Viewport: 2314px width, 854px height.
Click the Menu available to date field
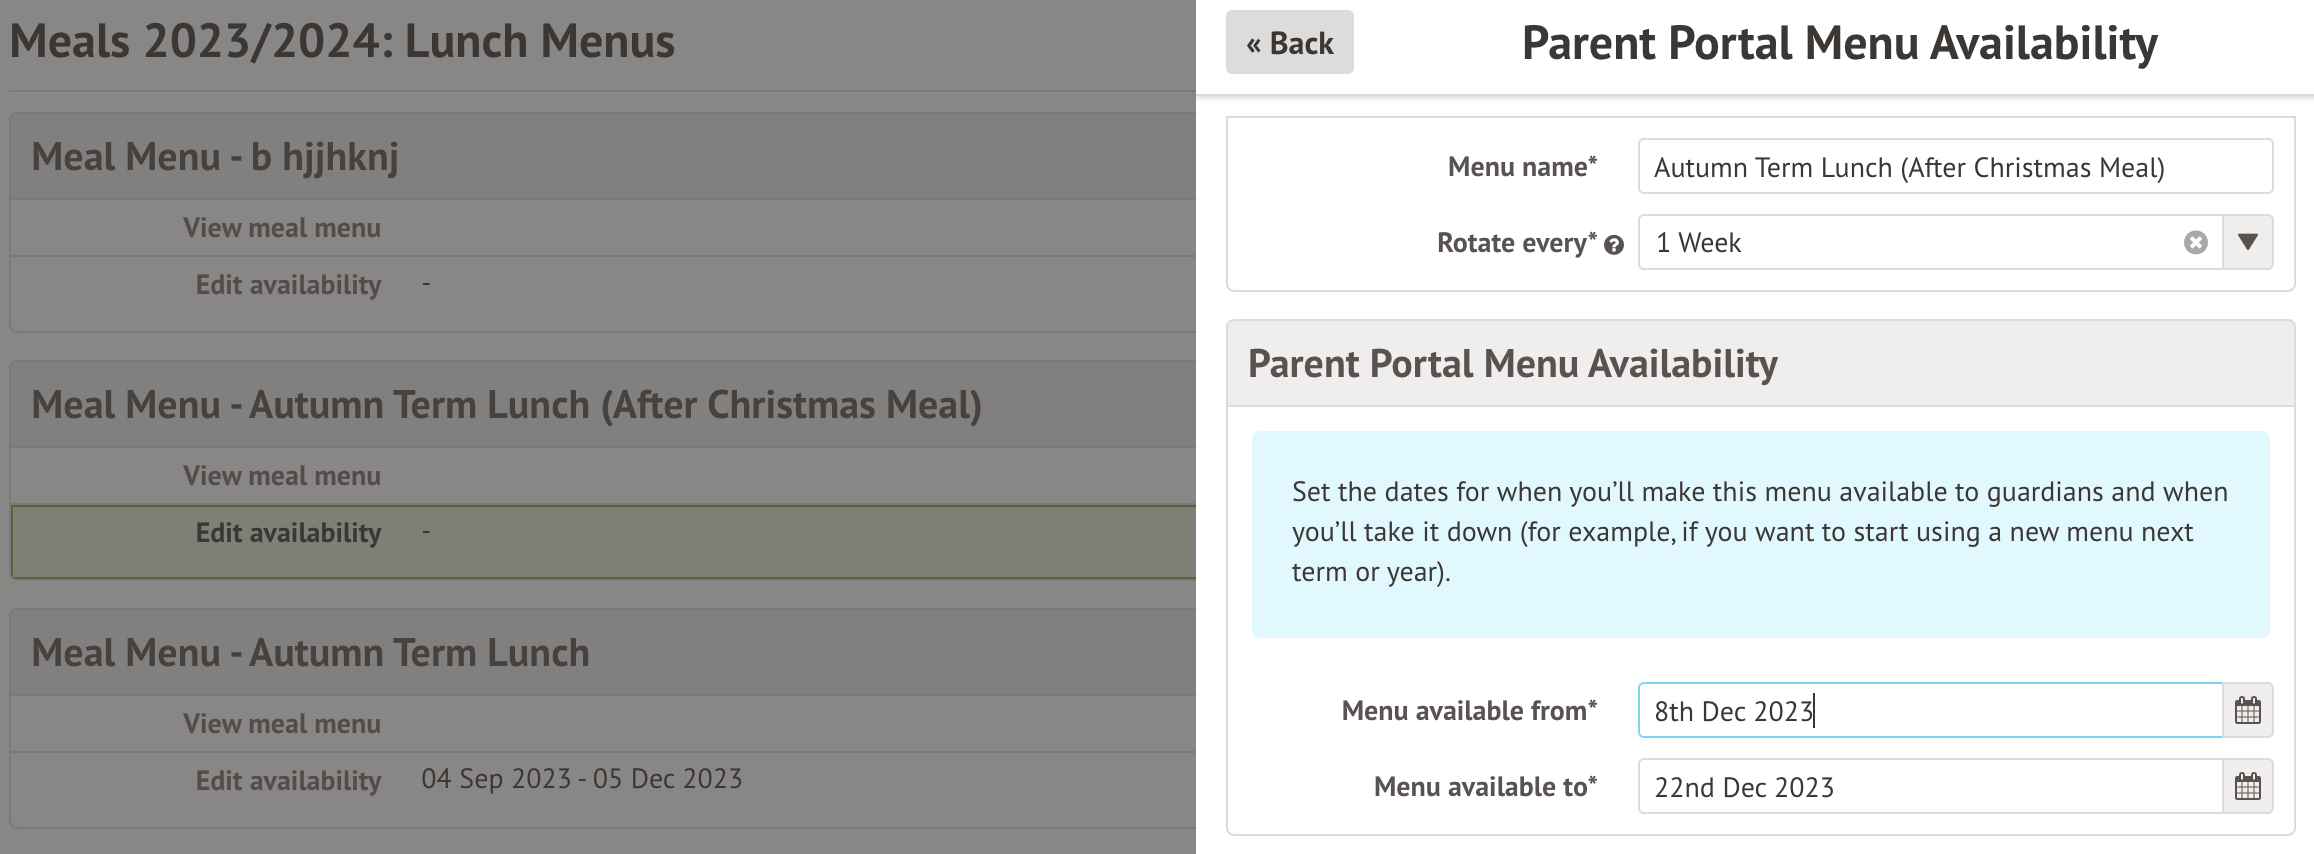(1930, 787)
